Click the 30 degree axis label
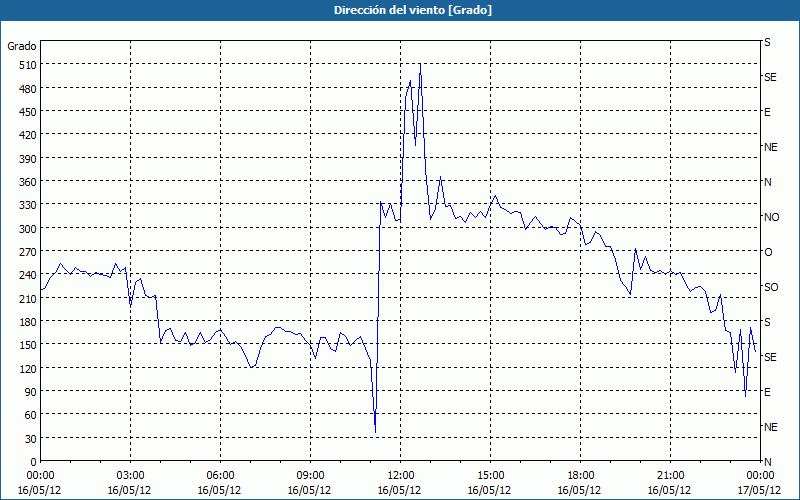Image resolution: width=800 pixels, height=500 pixels. pos(30,439)
